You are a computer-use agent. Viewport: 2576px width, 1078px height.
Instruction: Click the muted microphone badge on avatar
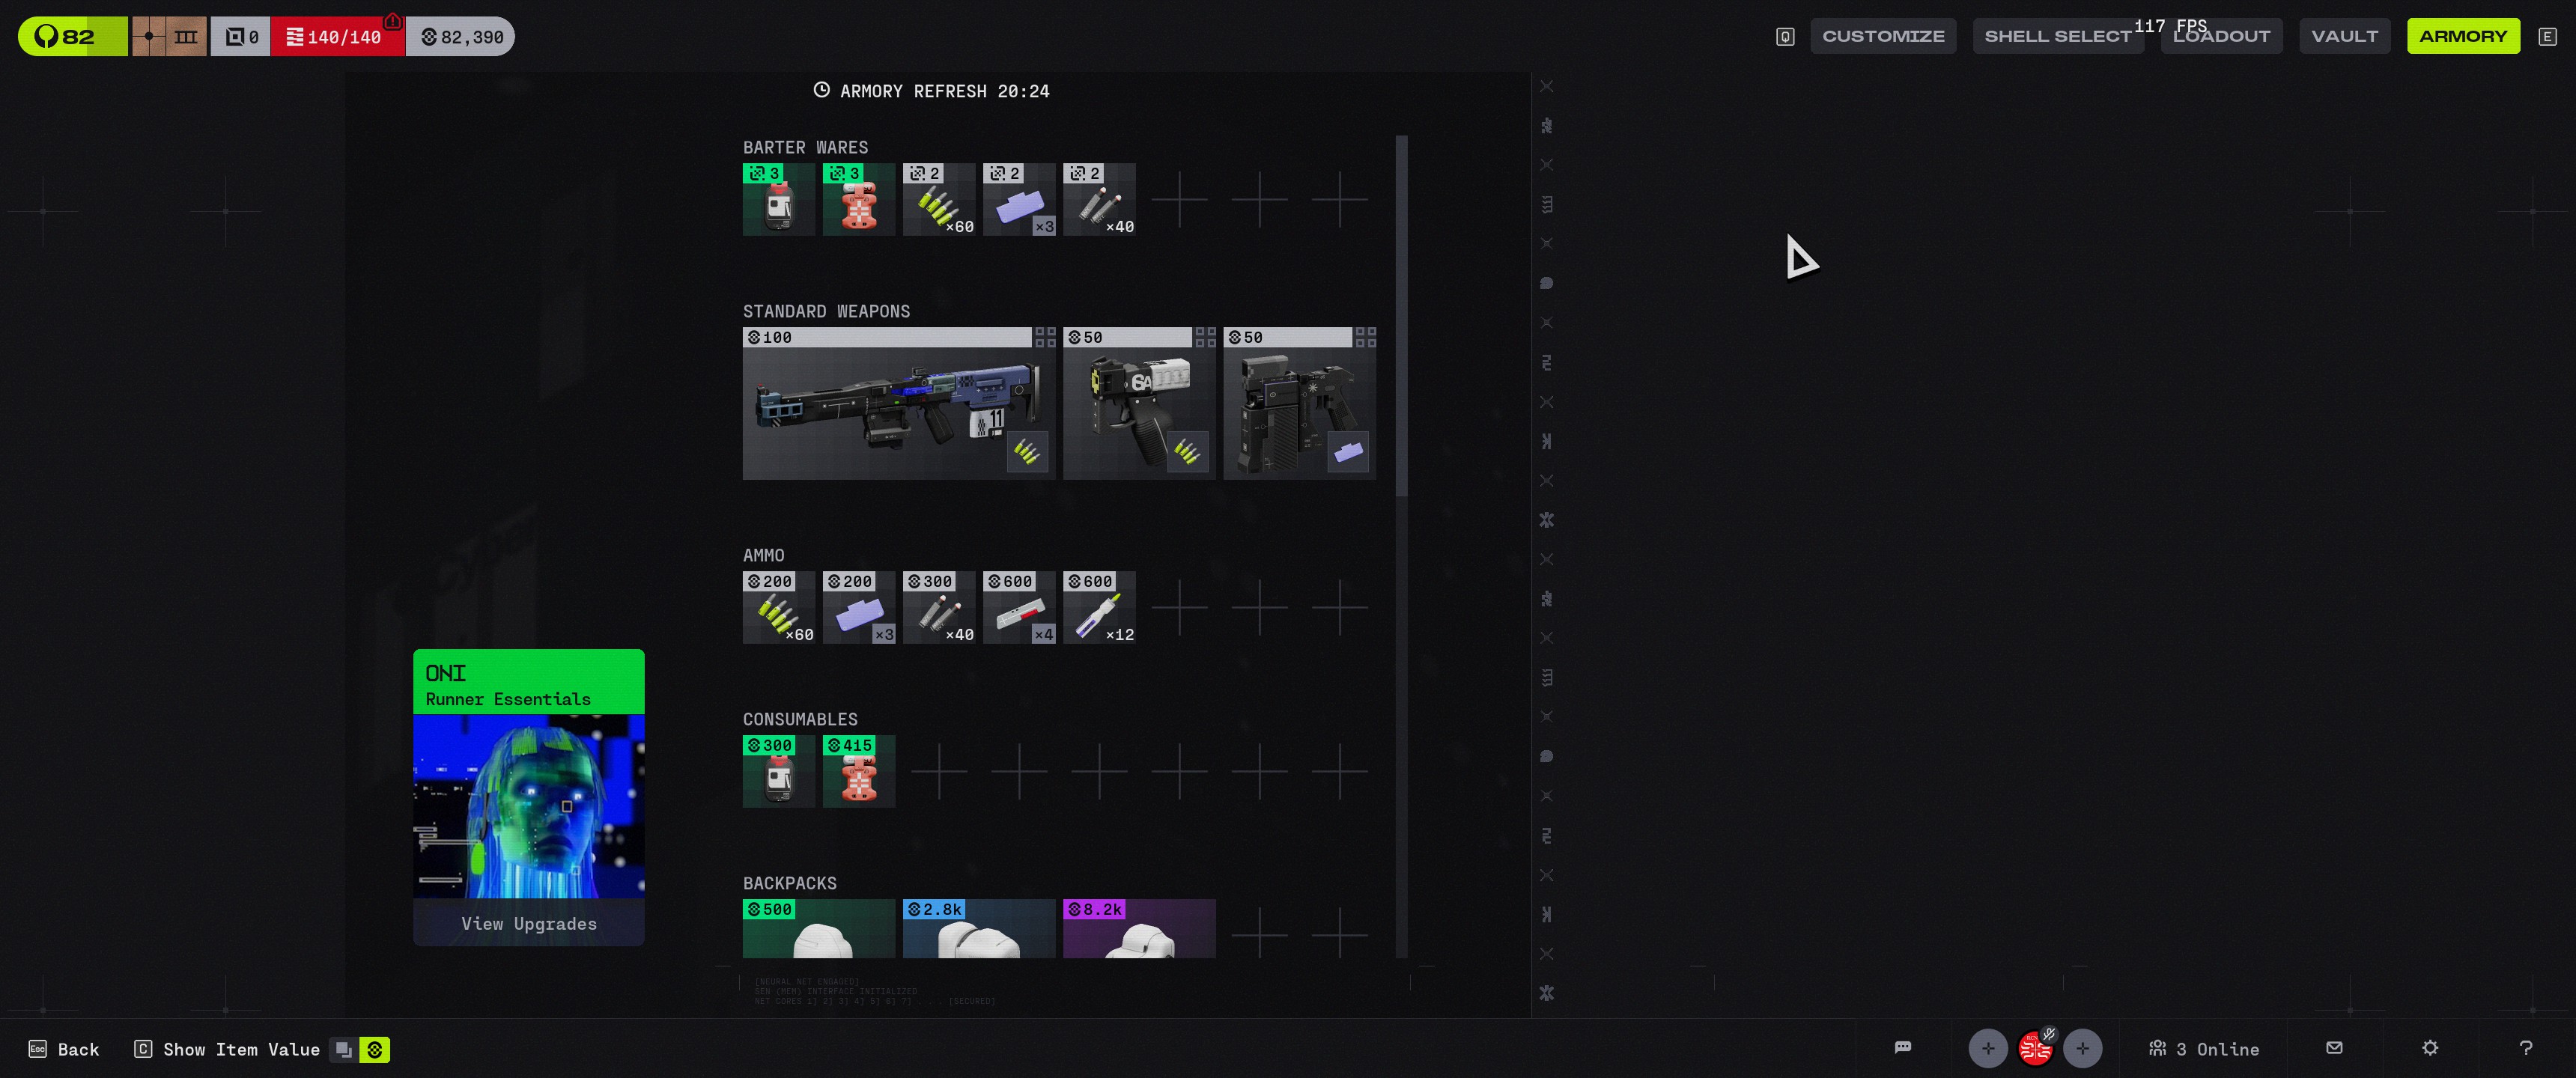pos(2049,1034)
